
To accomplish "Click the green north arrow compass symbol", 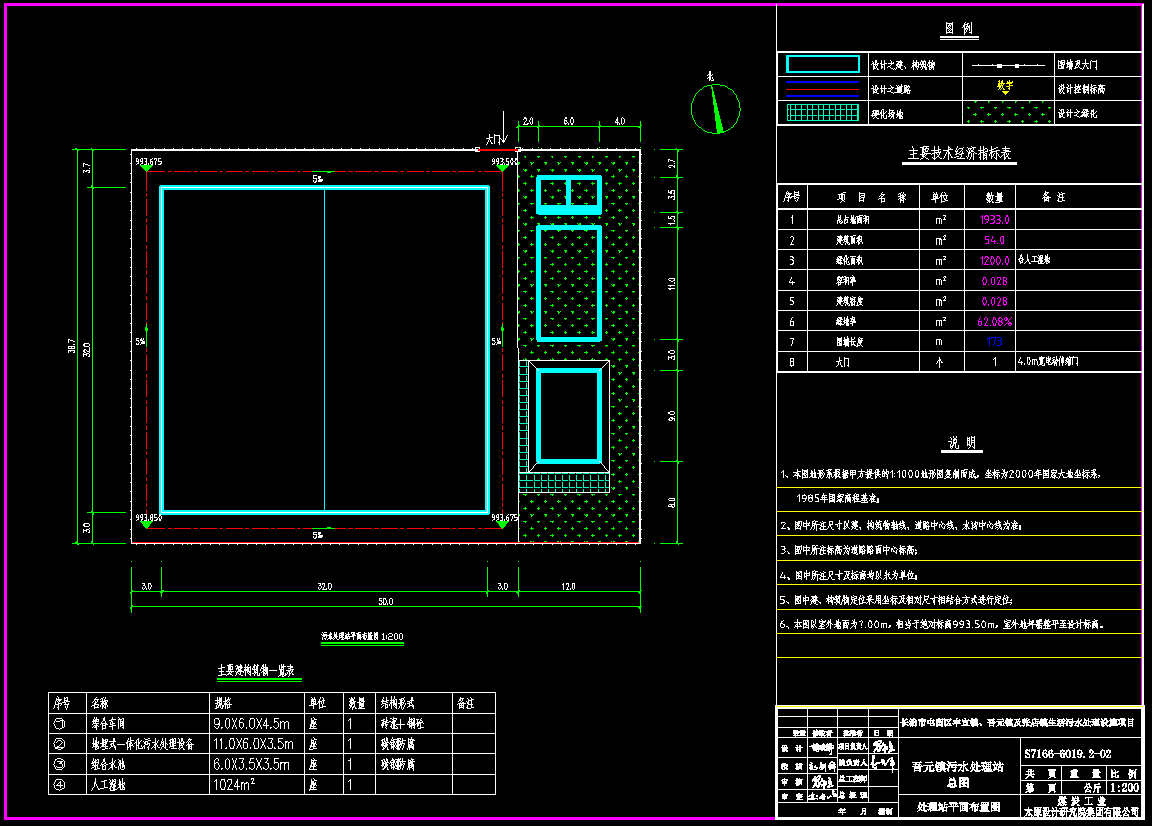I will coord(715,108).
